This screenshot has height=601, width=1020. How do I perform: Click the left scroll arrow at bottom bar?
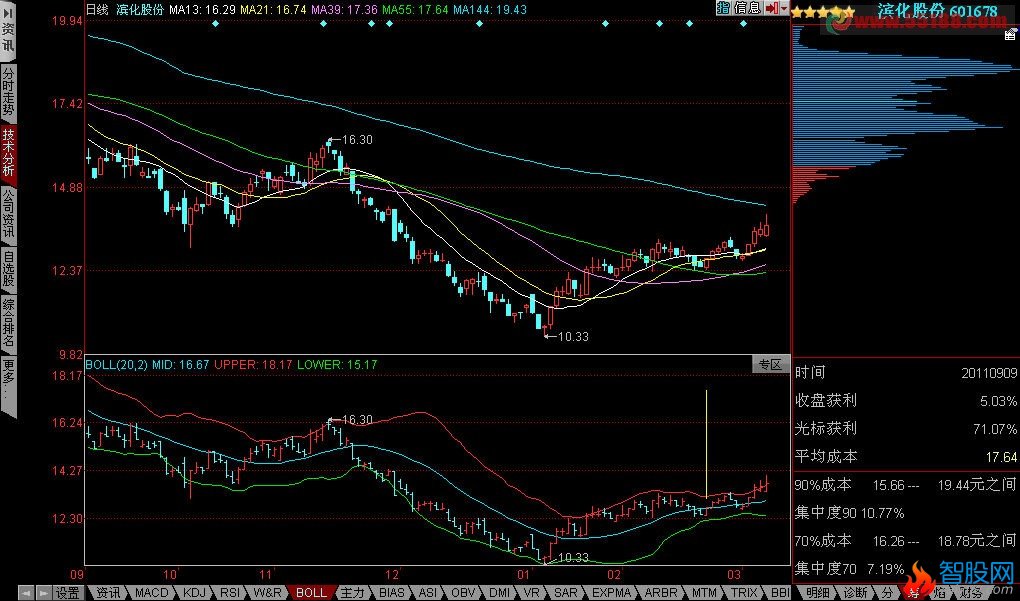26,593
